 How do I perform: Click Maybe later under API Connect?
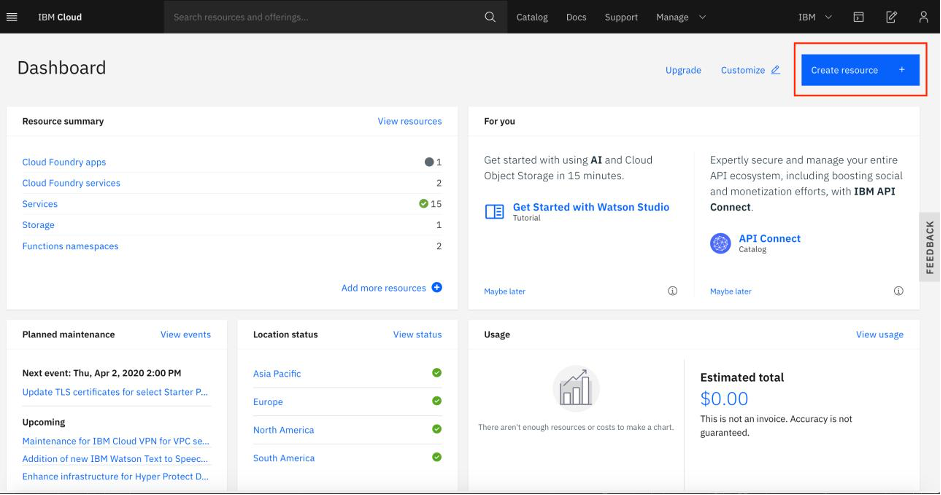pyautogui.click(x=730, y=292)
